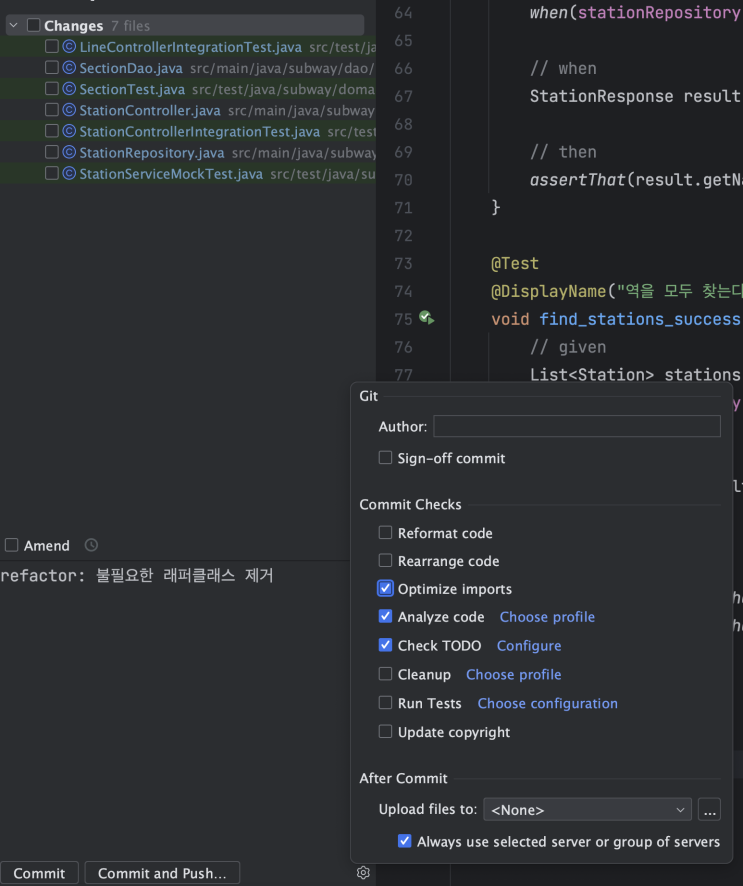
Task: Open Choose profile link for Cleanup
Action: pos(514,675)
